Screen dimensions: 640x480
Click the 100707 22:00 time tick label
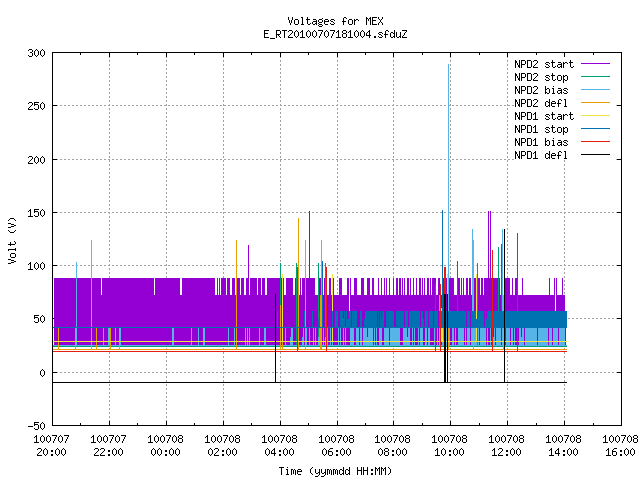pyautogui.click(x=108, y=446)
